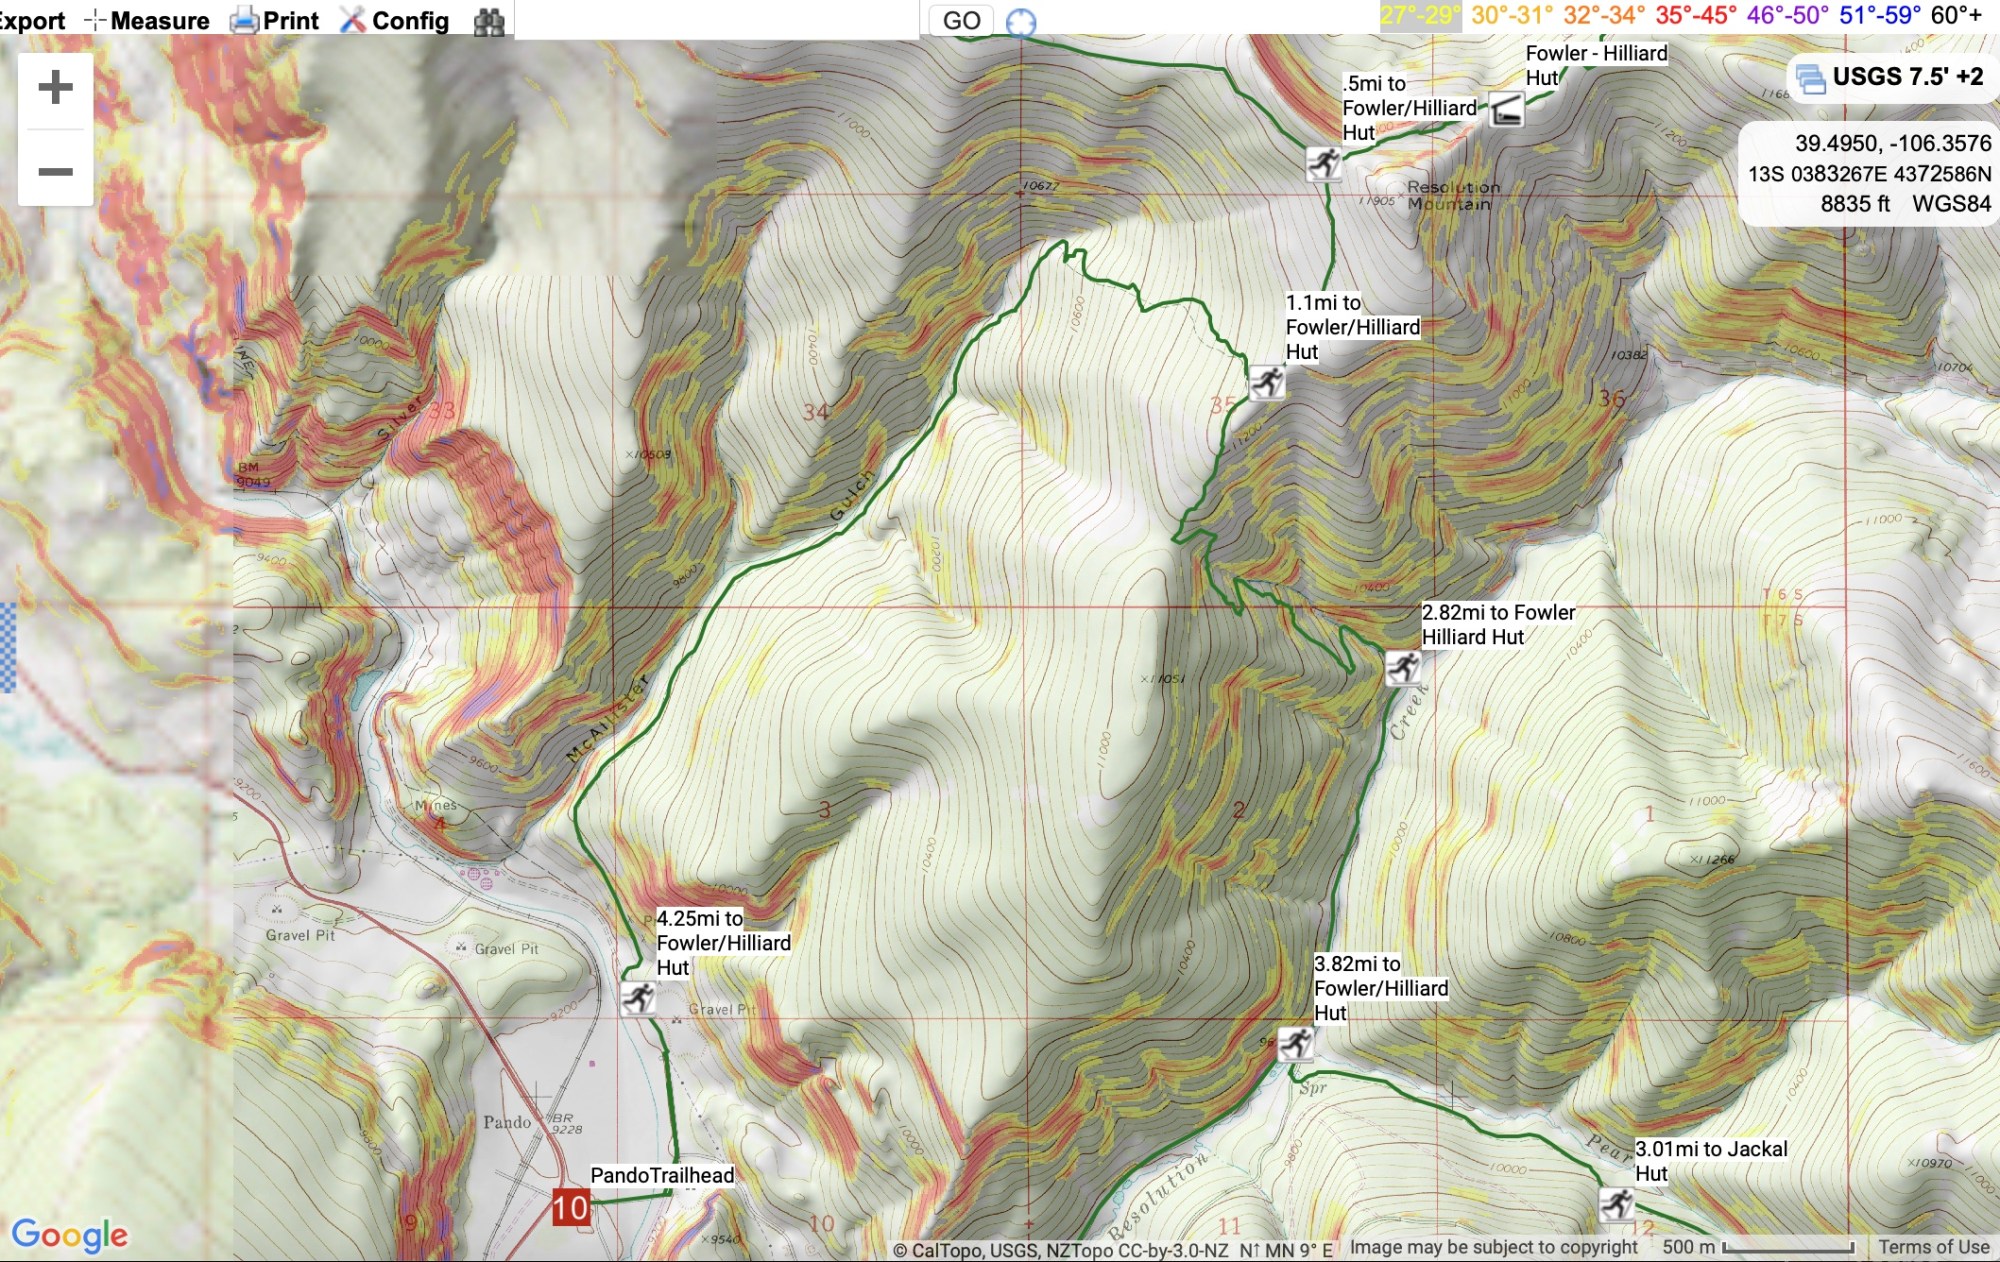Open the Terms of Use link
Screen dimensions: 2000x1262
[x=1933, y=1247]
